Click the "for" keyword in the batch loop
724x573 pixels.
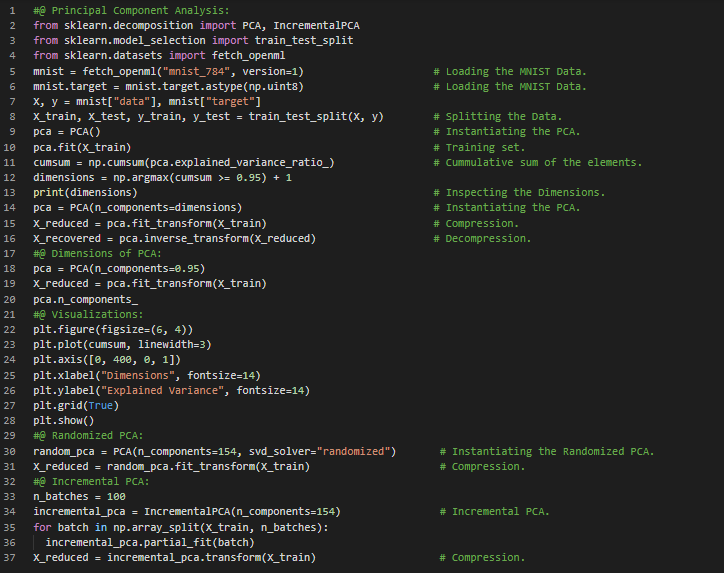pyautogui.click(x=42, y=527)
